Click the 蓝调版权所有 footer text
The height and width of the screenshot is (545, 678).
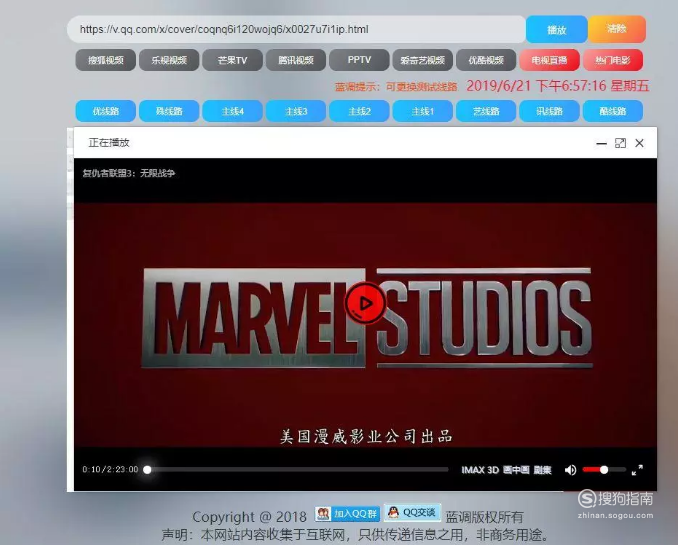click(484, 517)
